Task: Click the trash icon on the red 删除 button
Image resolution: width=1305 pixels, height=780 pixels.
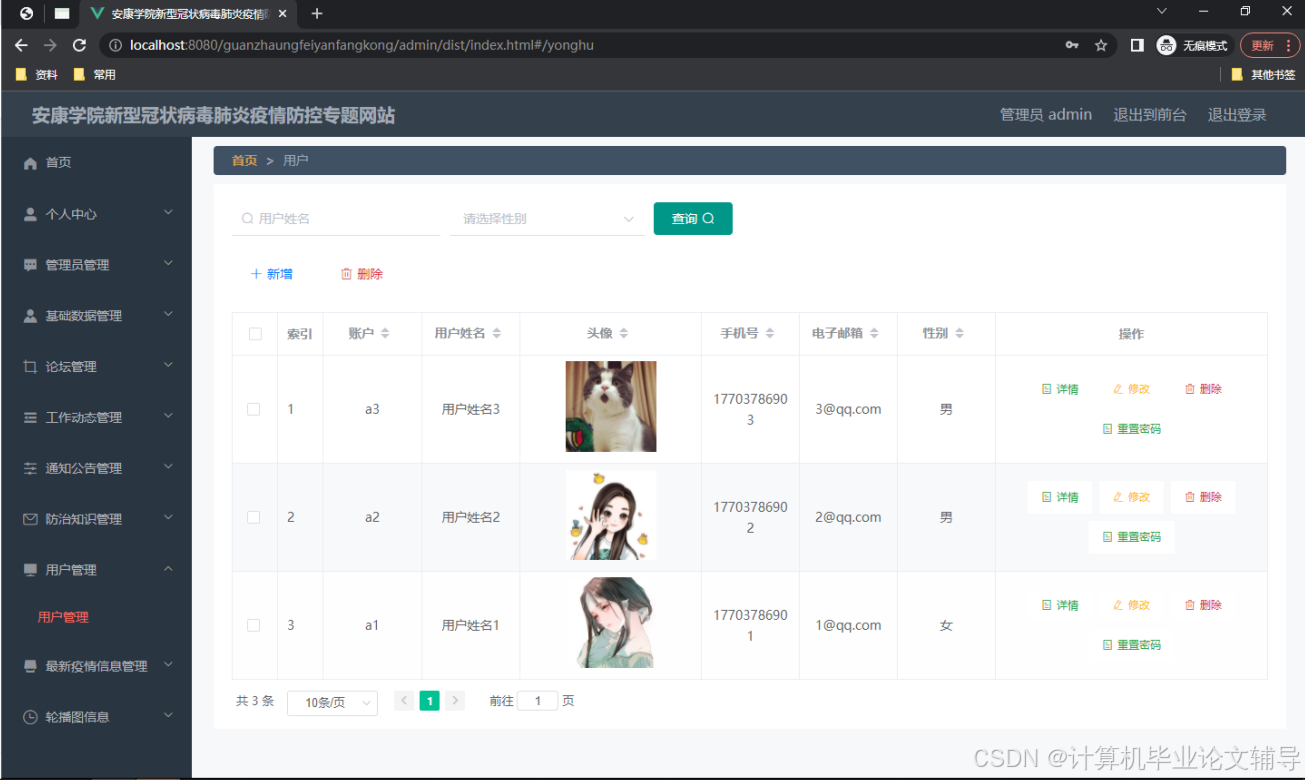Action: click(344, 273)
